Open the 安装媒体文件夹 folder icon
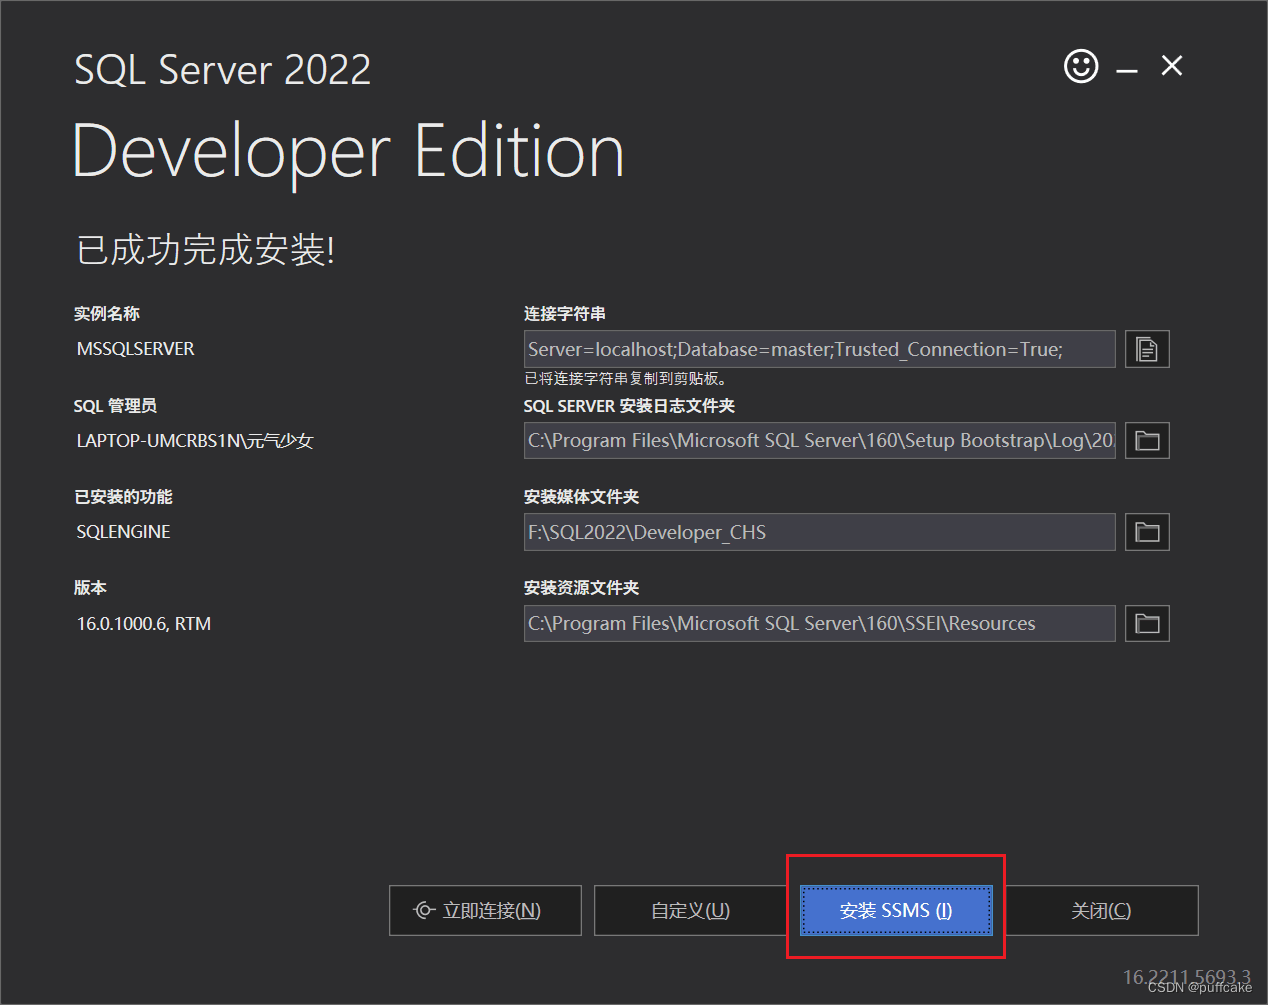Image resolution: width=1268 pixels, height=1005 pixels. (1147, 532)
